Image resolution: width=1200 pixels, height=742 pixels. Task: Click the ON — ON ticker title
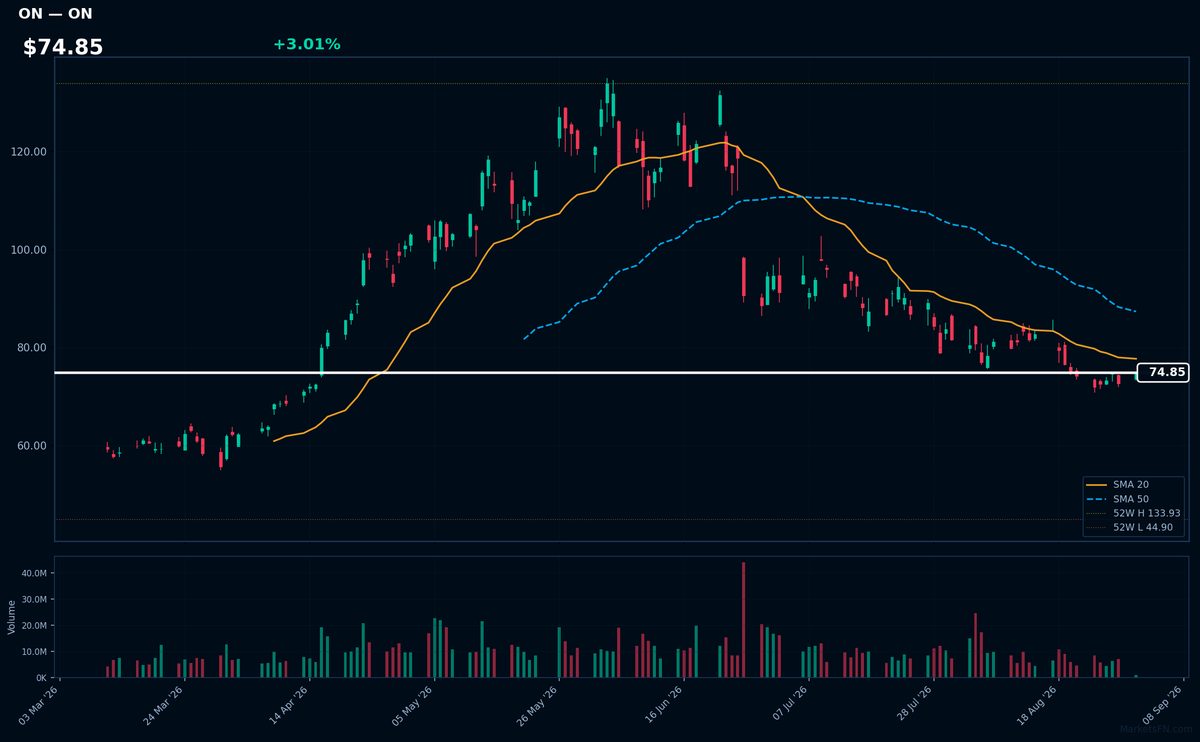[55, 14]
